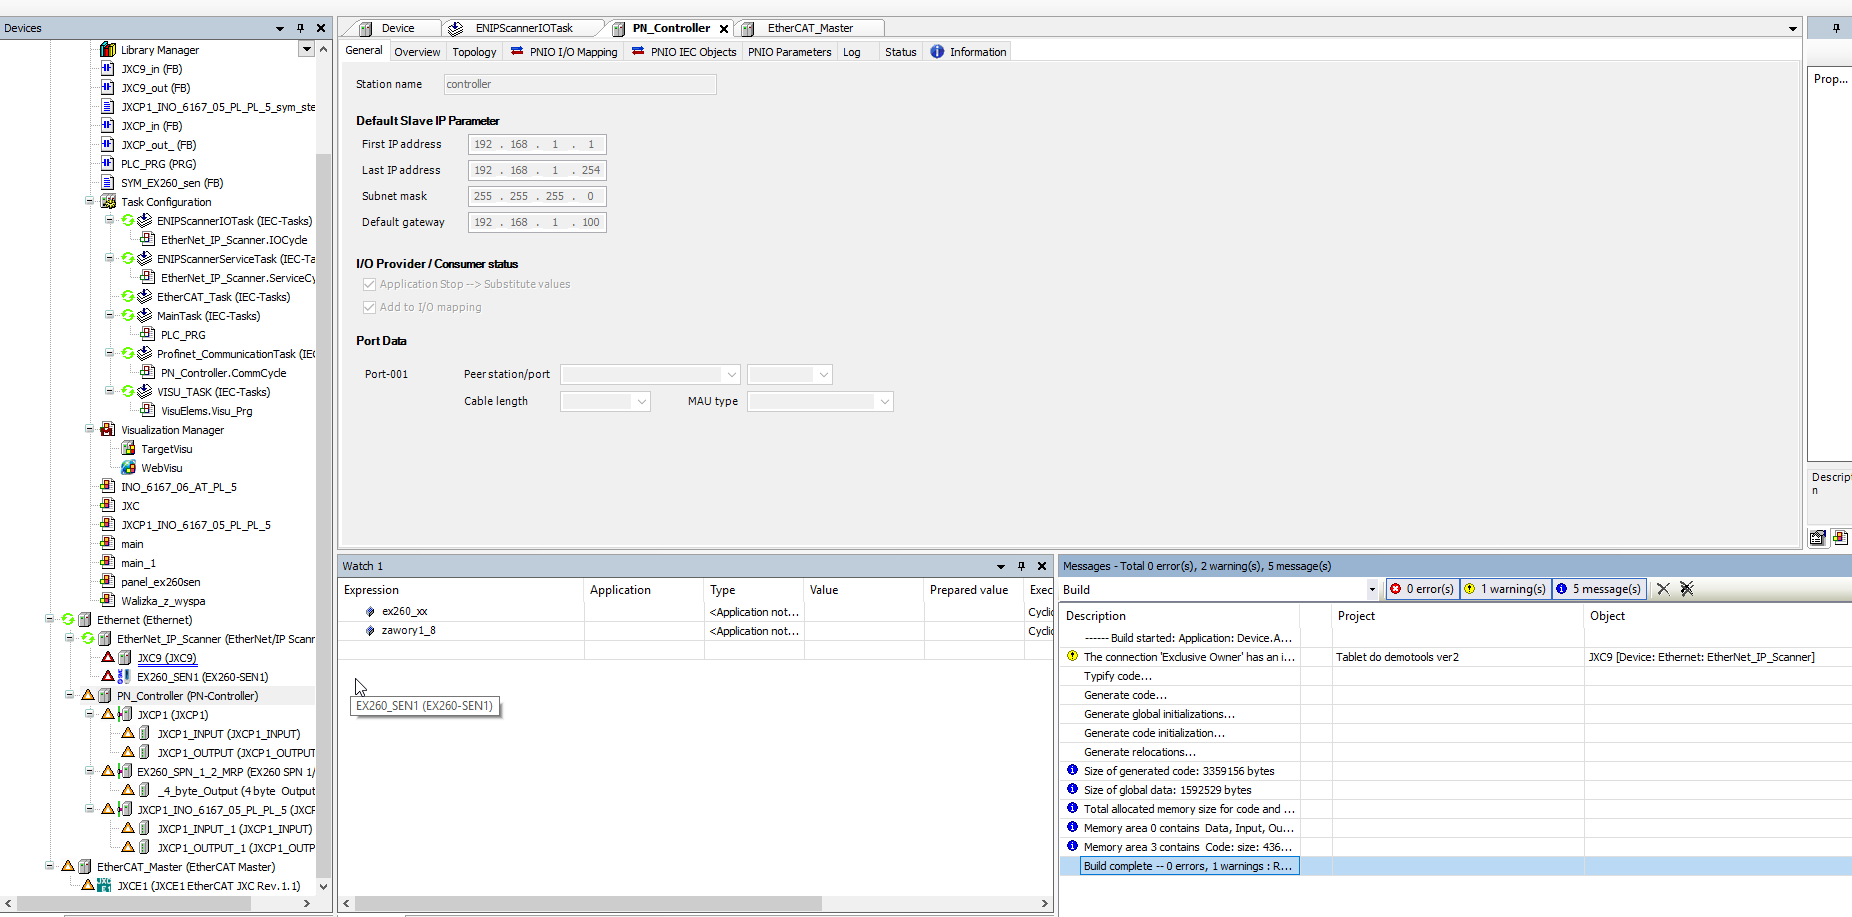Viewport: 1852px width, 917px height.
Task: Click the Task Configuration icon in tree
Action: click(x=108, y=202)
